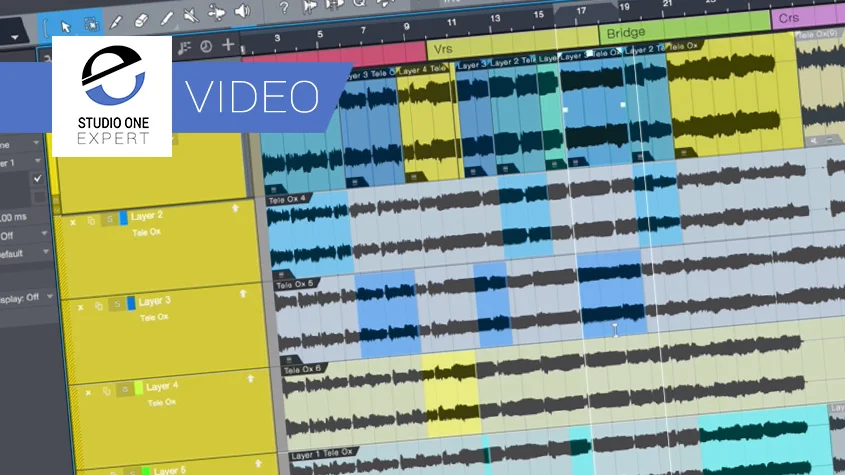
Task: Promote Layer 4 with its up arrow
Action: [x=251, y=379]
